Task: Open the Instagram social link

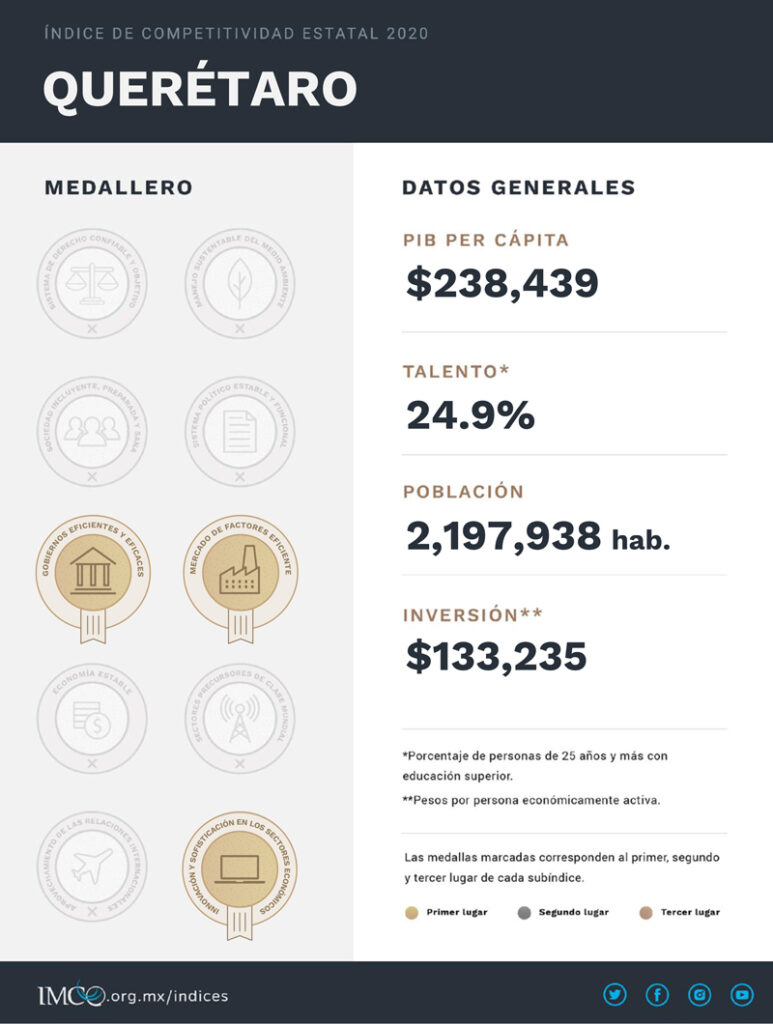Action: (x=699, y=994)
